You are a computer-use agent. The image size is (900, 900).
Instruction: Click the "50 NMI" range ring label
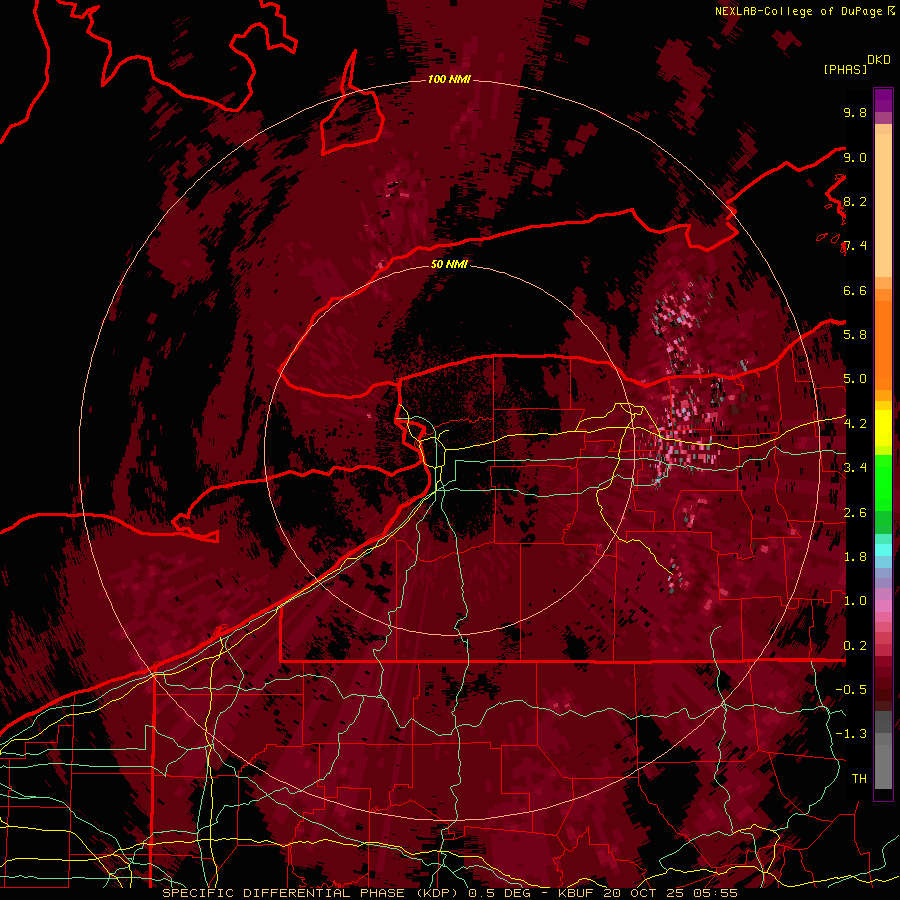point(449,264)
